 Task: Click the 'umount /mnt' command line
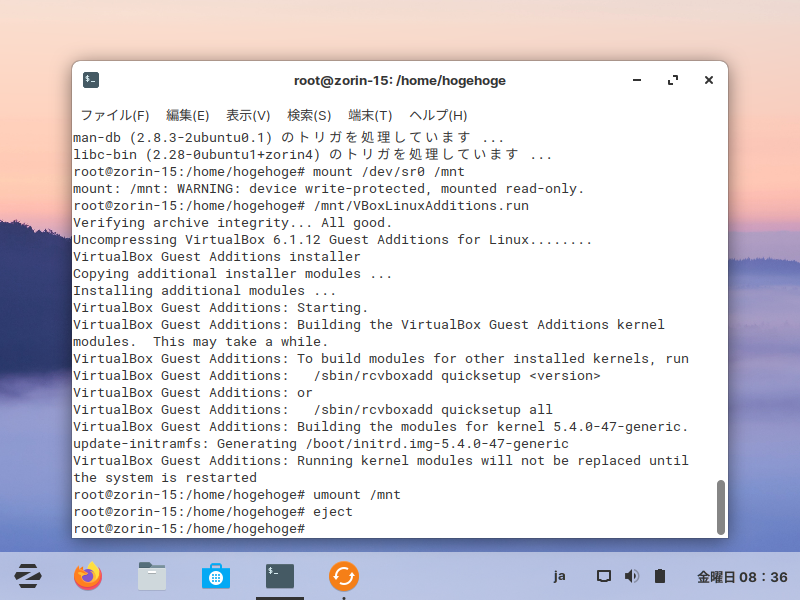point(237,495)
